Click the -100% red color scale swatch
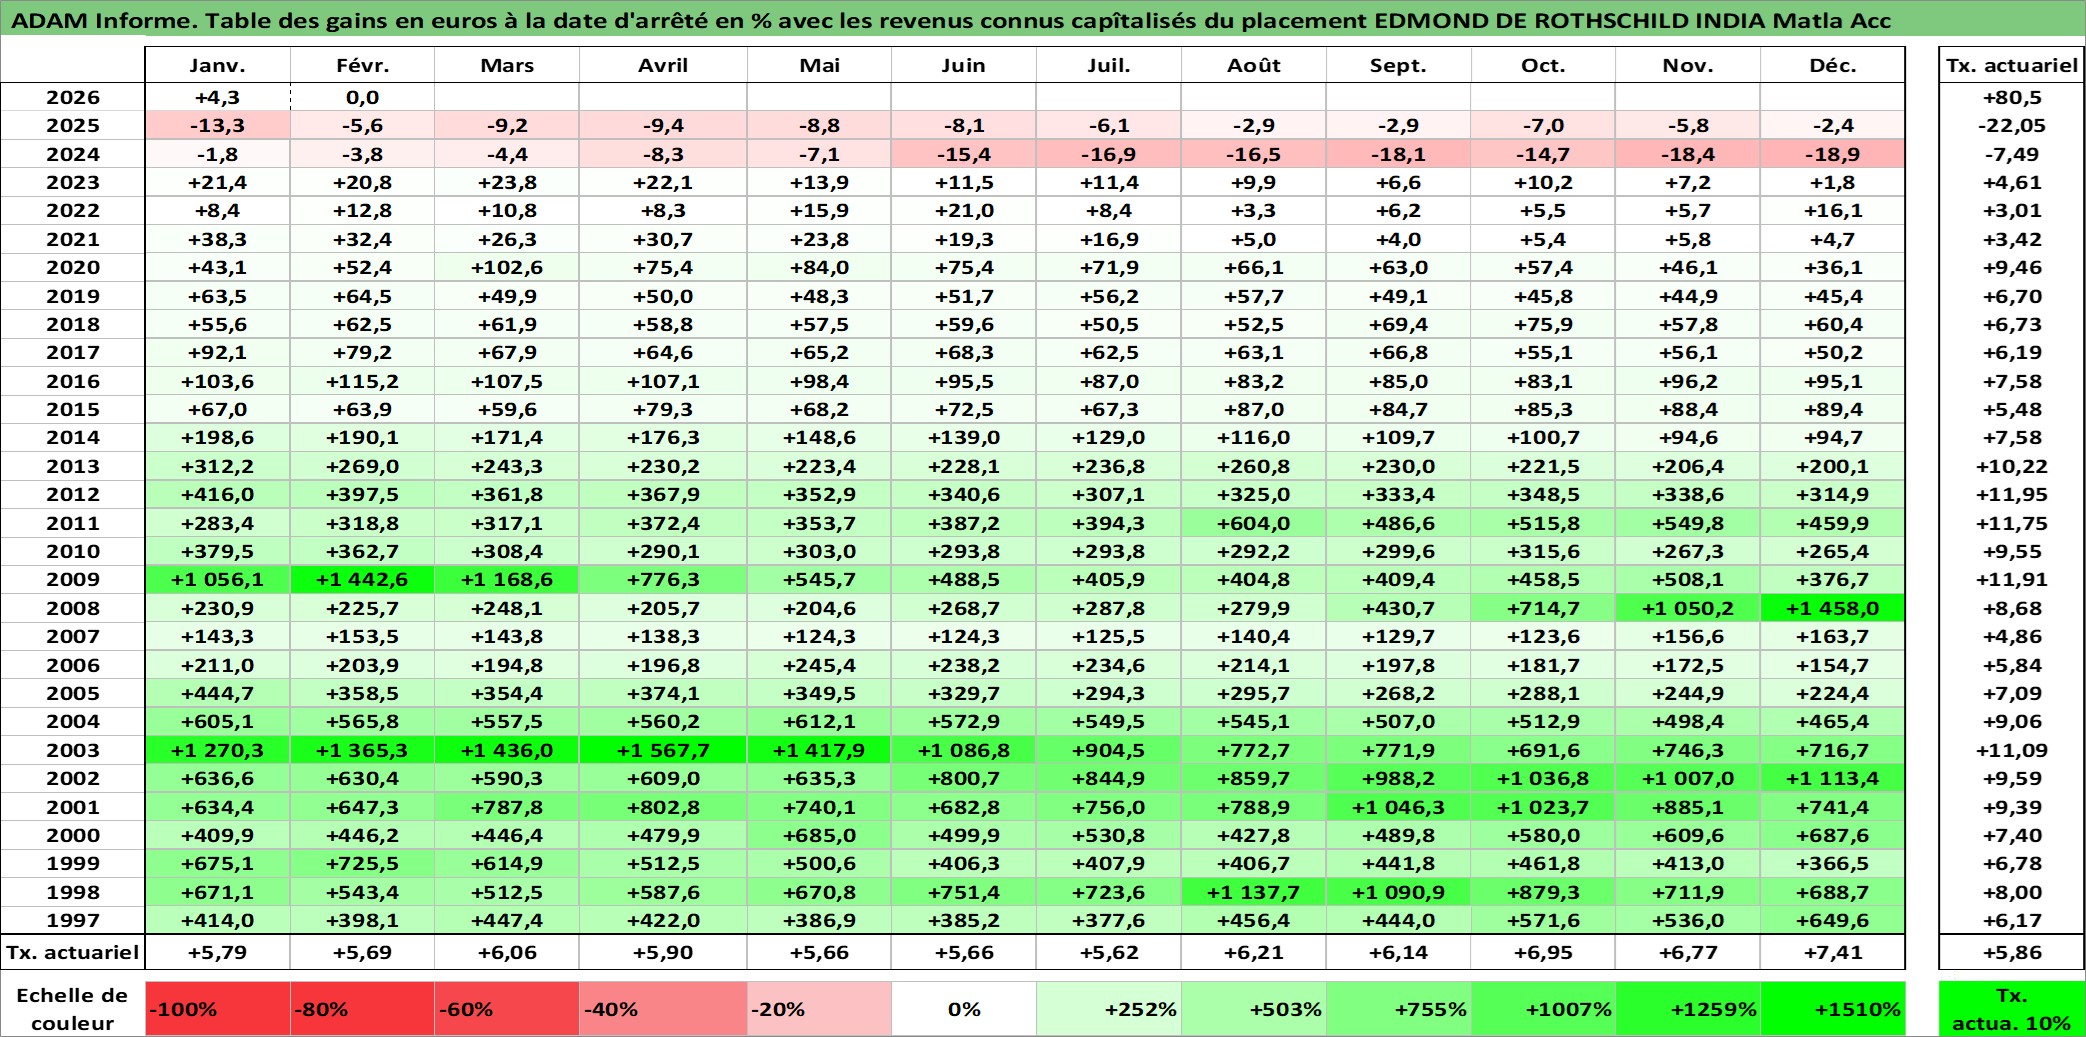The image size is (2086, 1037). click(217, 1009)
